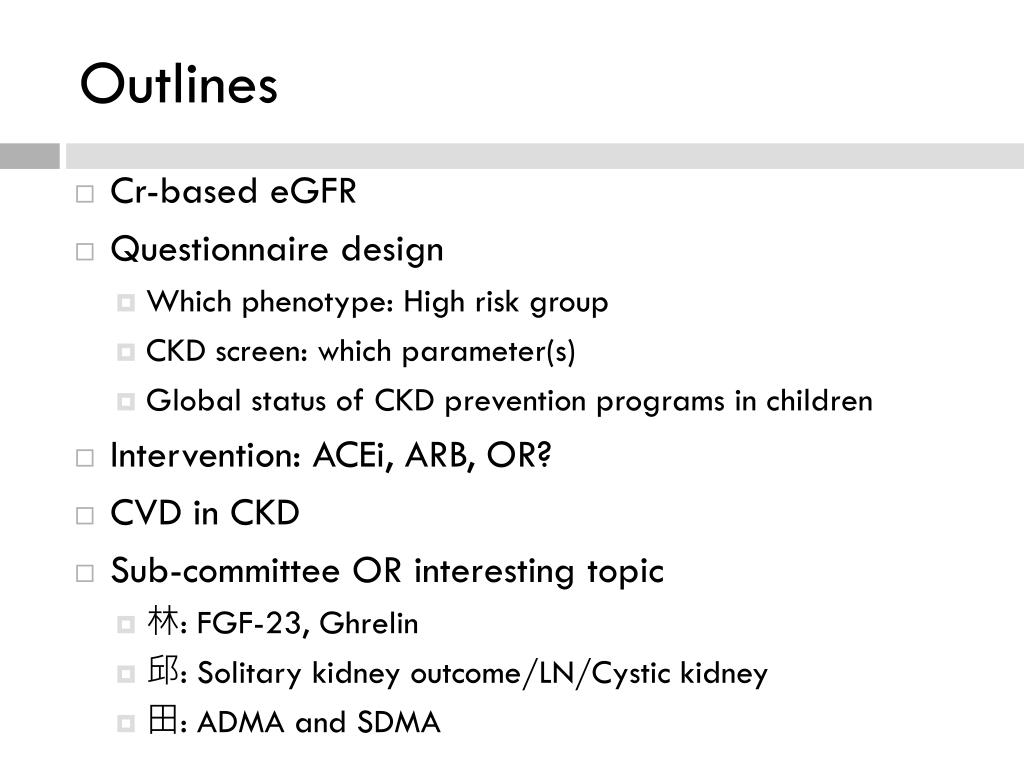Image resolution: width=1024 pixels, height=768 pixels.
Task: Click the Global status of CKD prevention text
Action: [x=509, y=400]
